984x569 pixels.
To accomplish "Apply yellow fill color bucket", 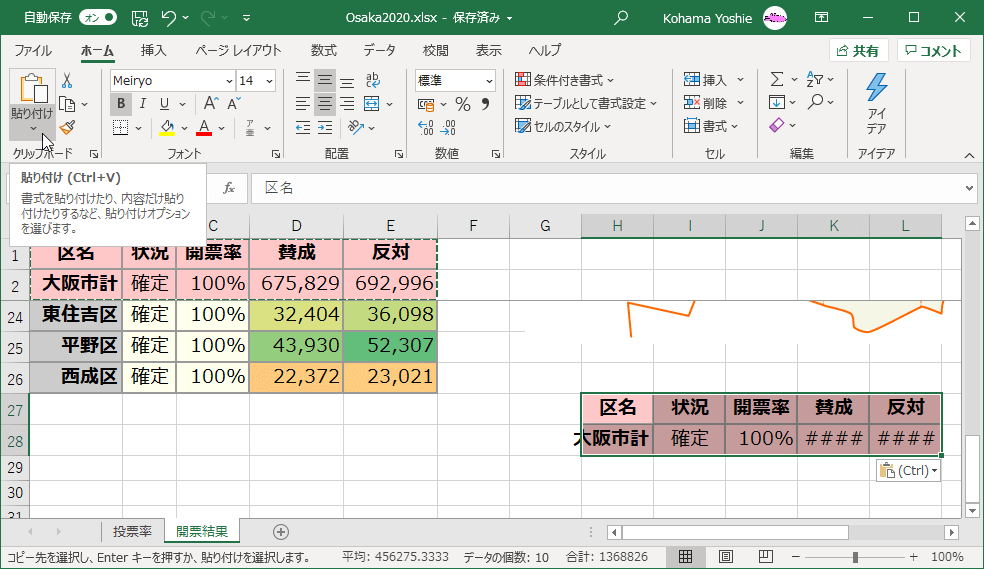I will click(167, 128).
